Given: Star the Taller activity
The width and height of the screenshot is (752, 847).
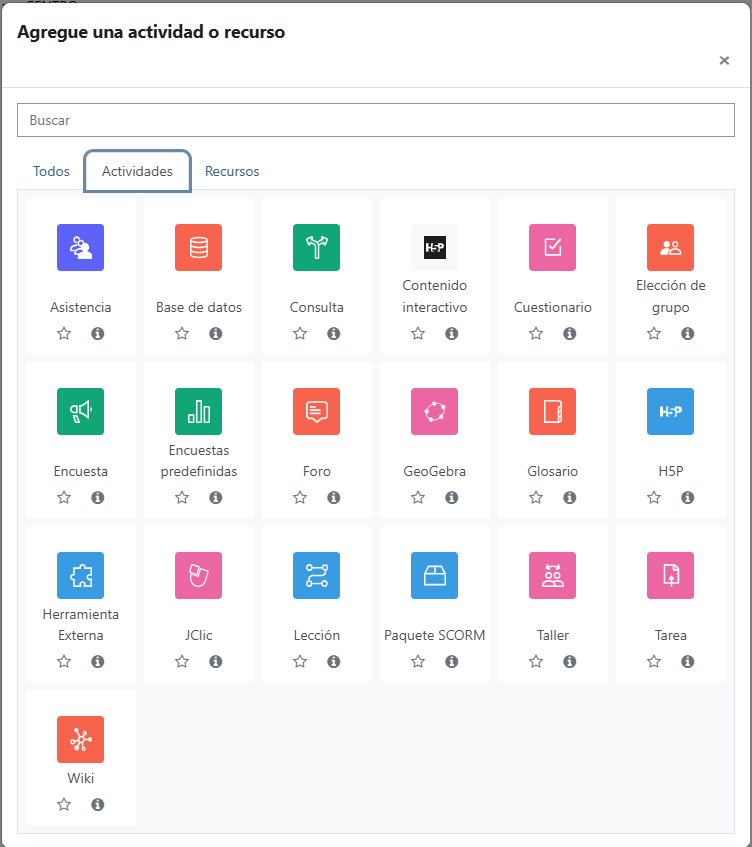Looking at the screenshot, I should (536, 661).
